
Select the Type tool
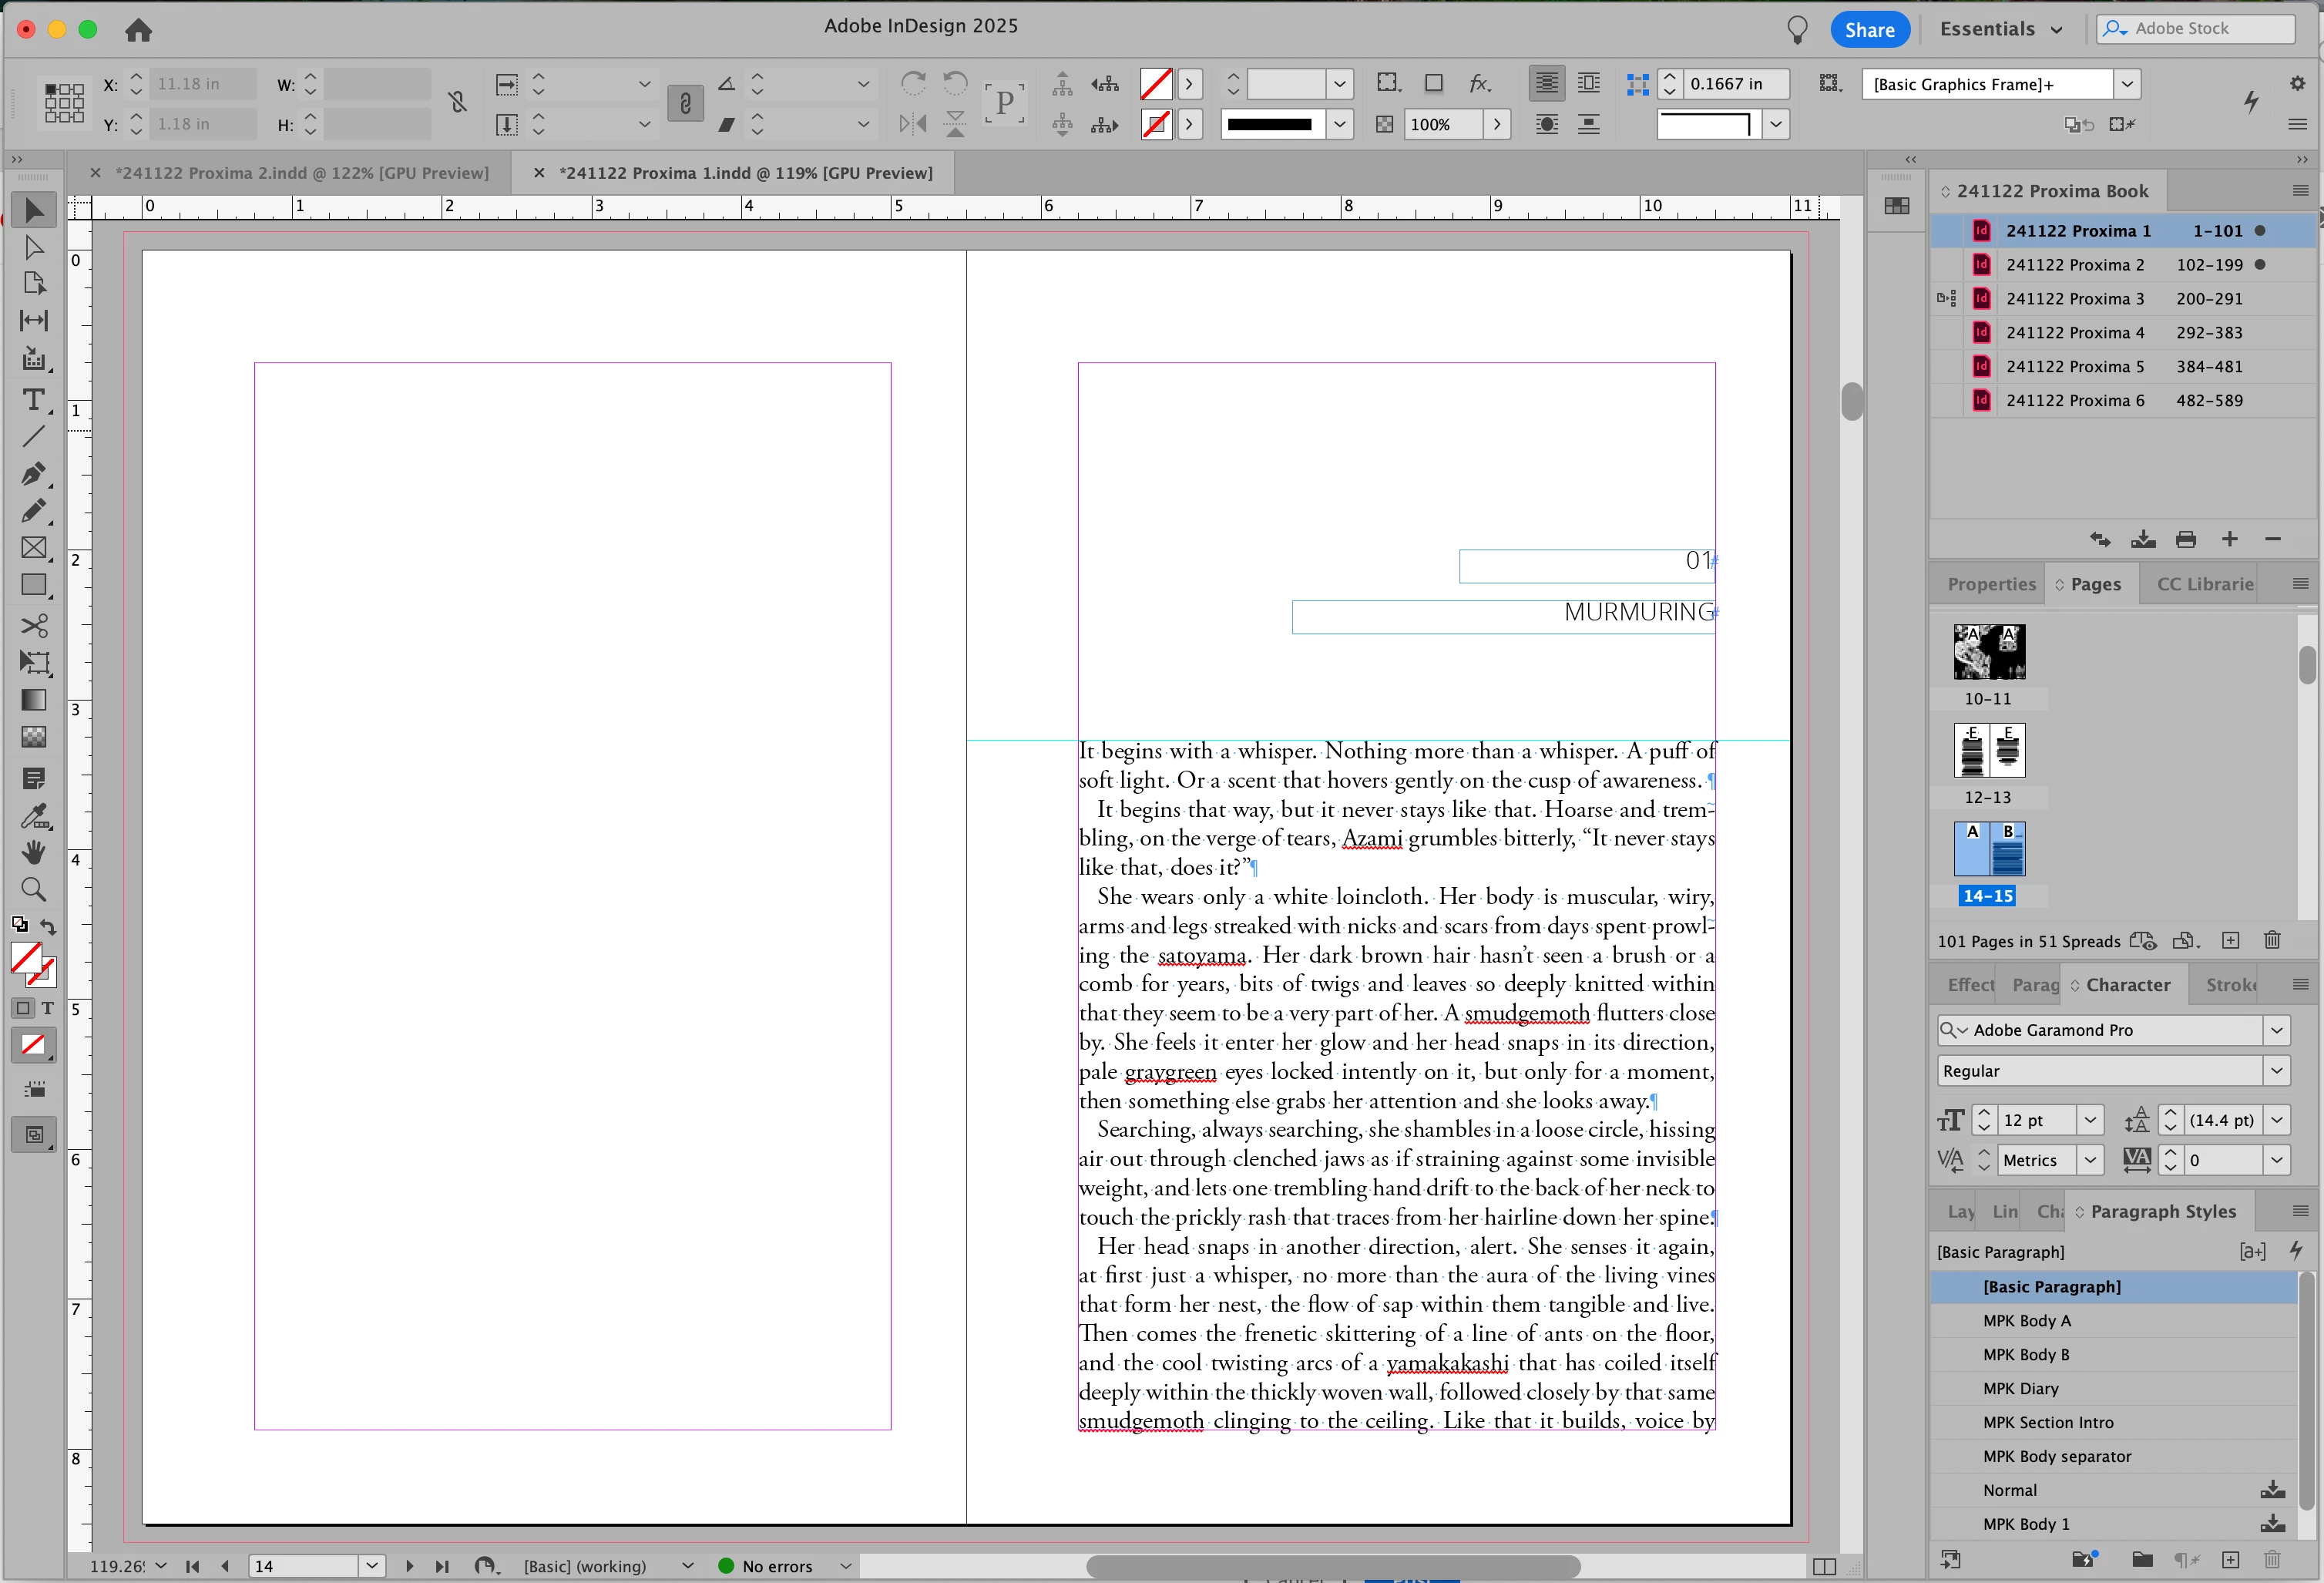tap(33, 400)
